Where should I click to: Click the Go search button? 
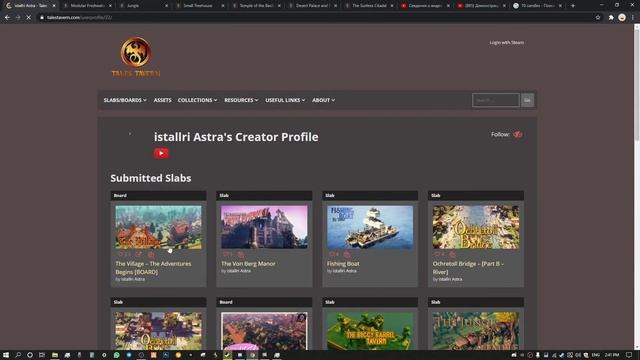point(527,100)
